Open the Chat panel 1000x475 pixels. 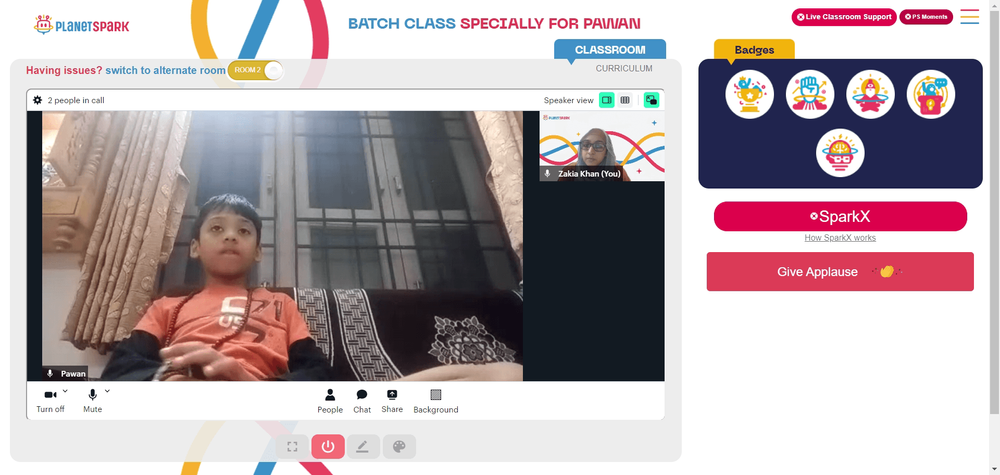coord(362,401)
